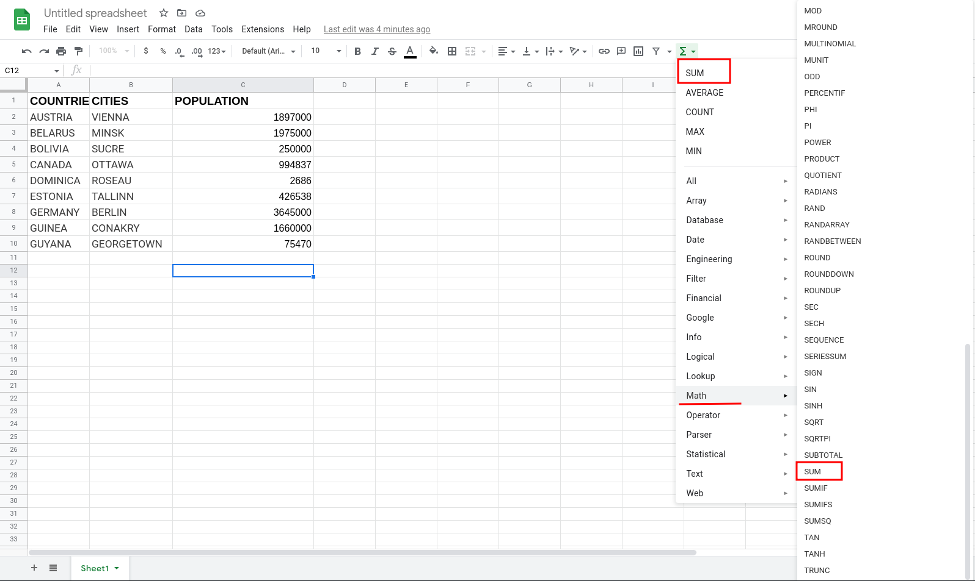The width and height of the screenshot is (977, 581).
Task: Open horizontal align dropdown
Action: (506, 51)
